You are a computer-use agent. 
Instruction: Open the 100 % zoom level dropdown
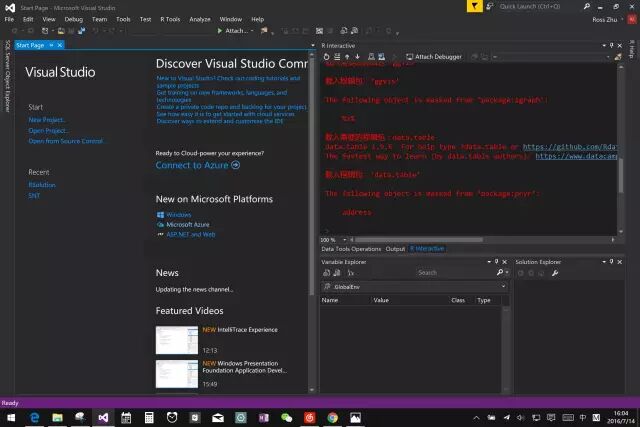345,240
